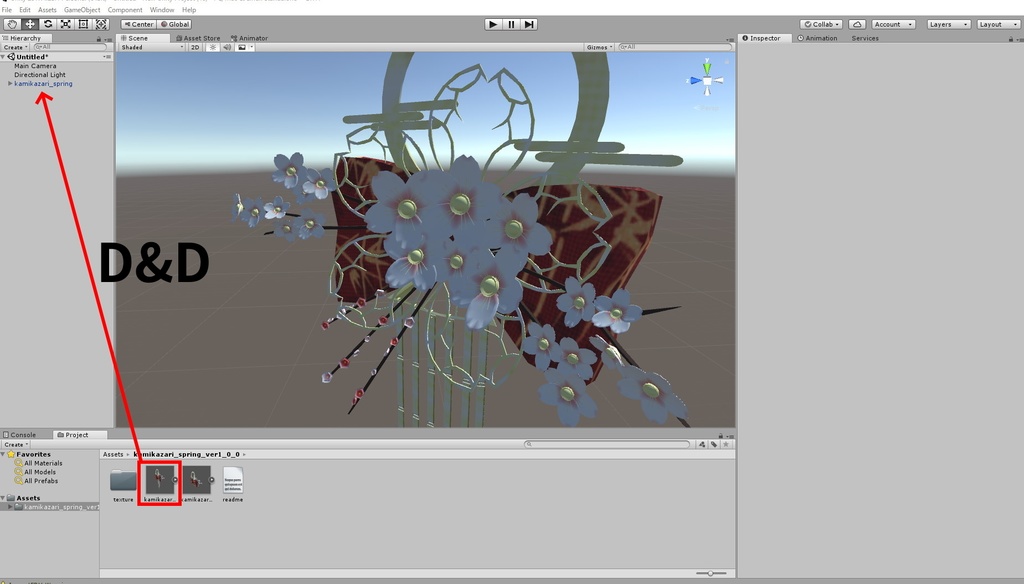The height and width of the screenshot is (584, 1024).
Task: Expand the kamikazari_spring hierarchy object
Action: (10, 84)
